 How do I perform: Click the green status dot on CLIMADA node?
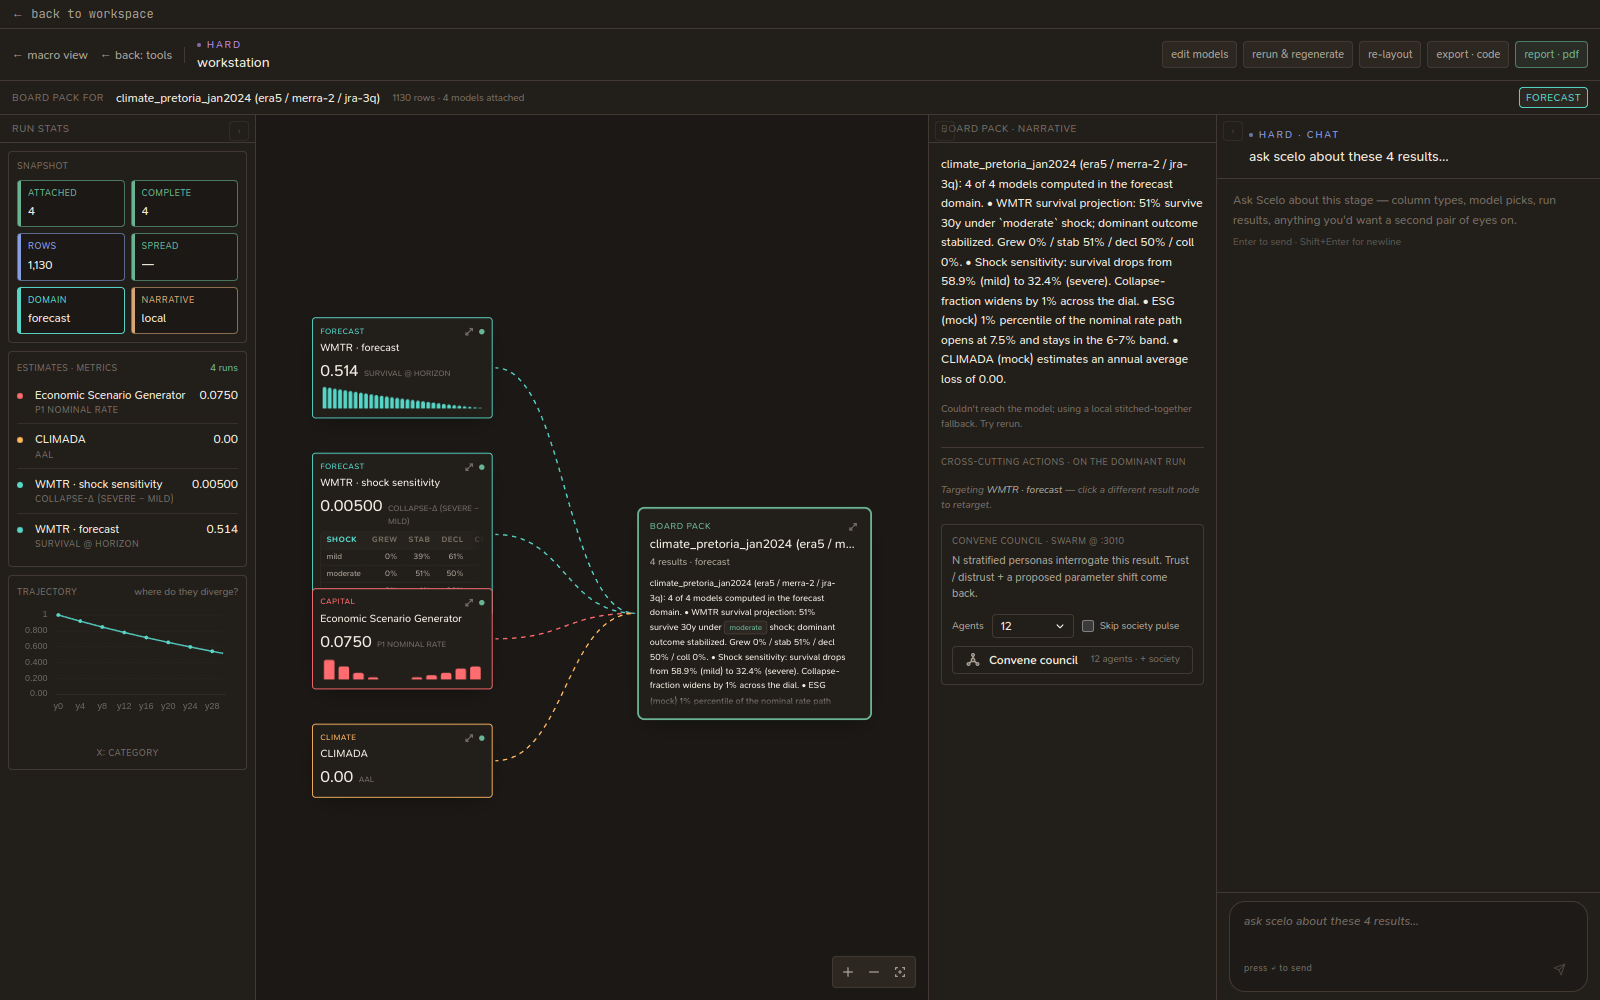coord(482,738)
